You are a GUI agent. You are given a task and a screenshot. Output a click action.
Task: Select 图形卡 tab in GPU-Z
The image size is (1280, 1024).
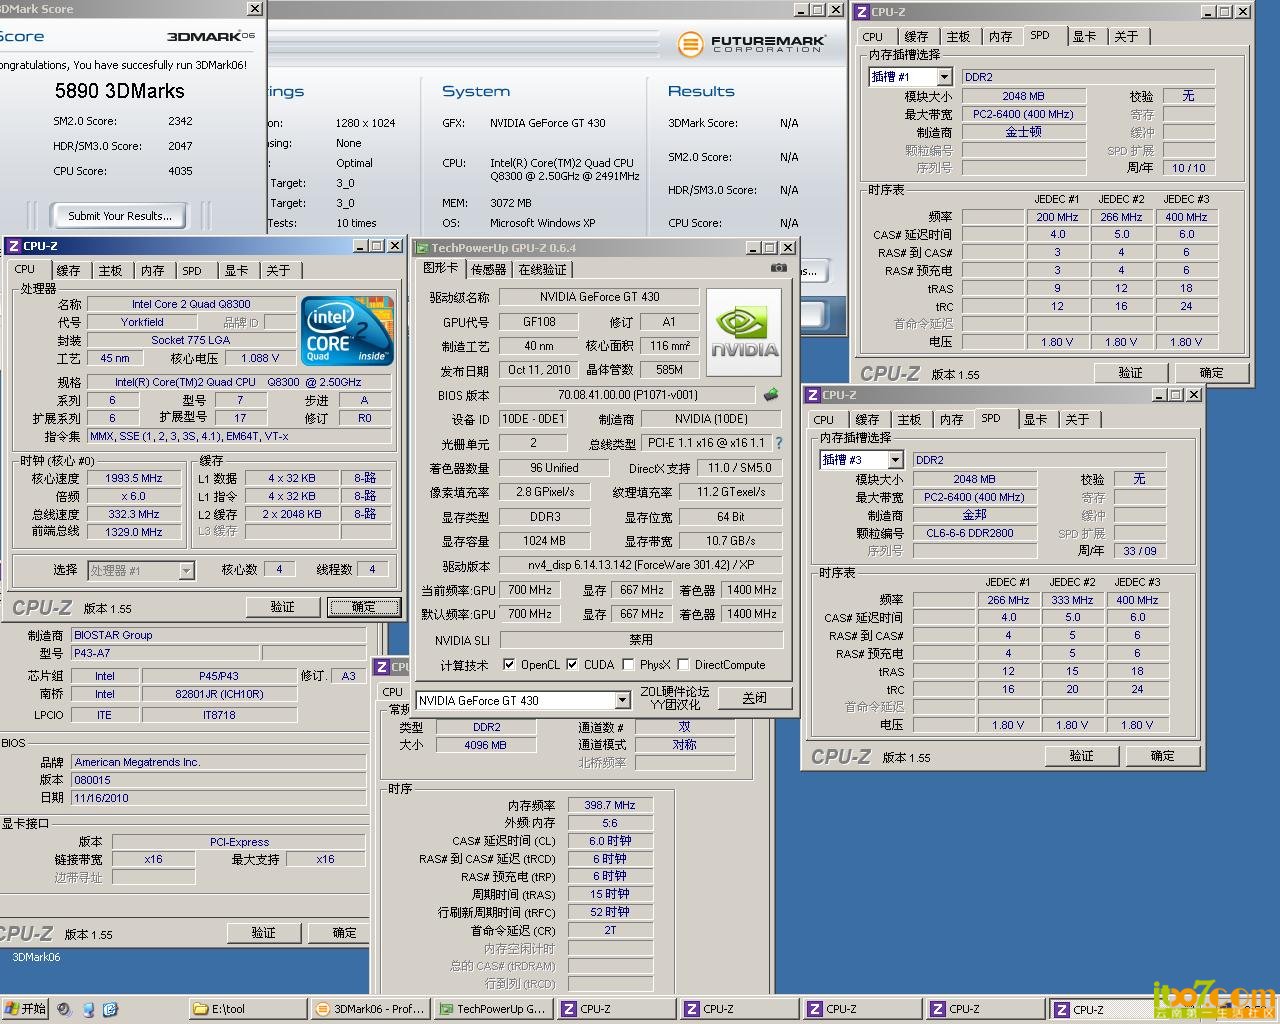click(x=440, y=268)
